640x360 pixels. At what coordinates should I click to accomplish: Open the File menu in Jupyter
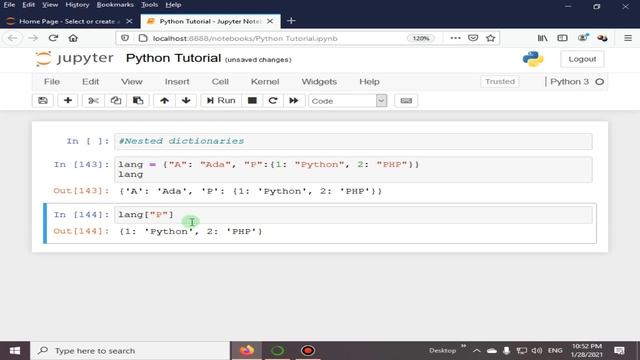click(52, 82)
